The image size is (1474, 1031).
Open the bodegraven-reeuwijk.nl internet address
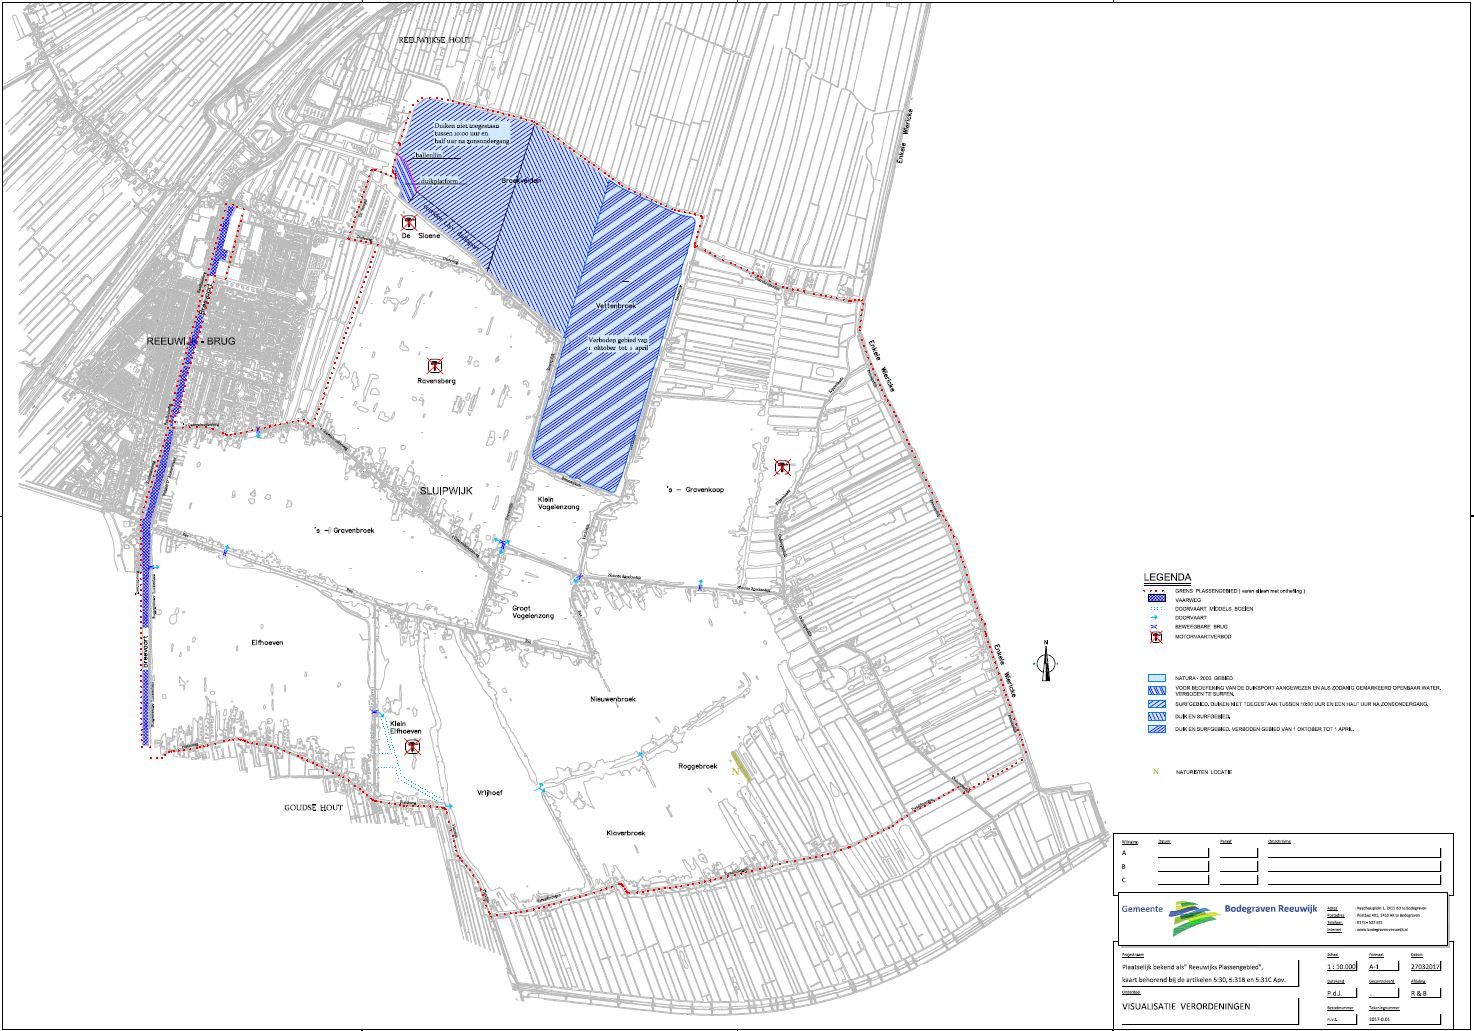coord(1381,930)
